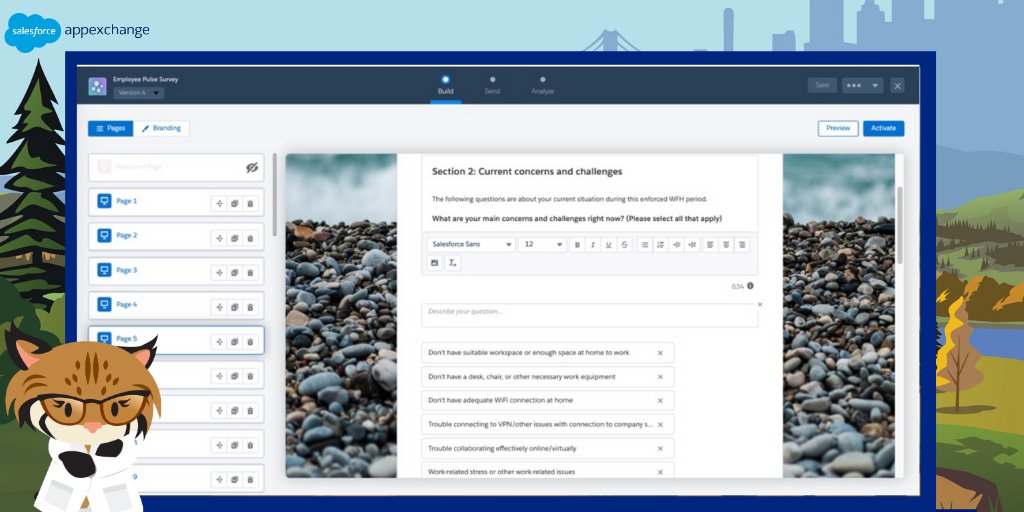Switch to the Build step

click(445, 86)
